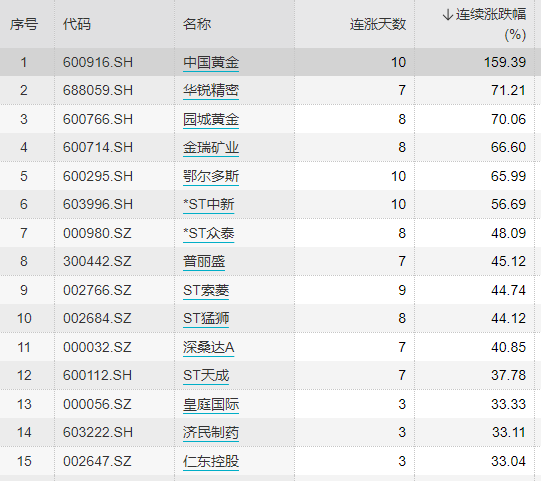Viewport: 541px width, 481px height.
Task: Click the value 48.09 for *ST众泰
Action: pyautogui.click(x=508, y=233)
